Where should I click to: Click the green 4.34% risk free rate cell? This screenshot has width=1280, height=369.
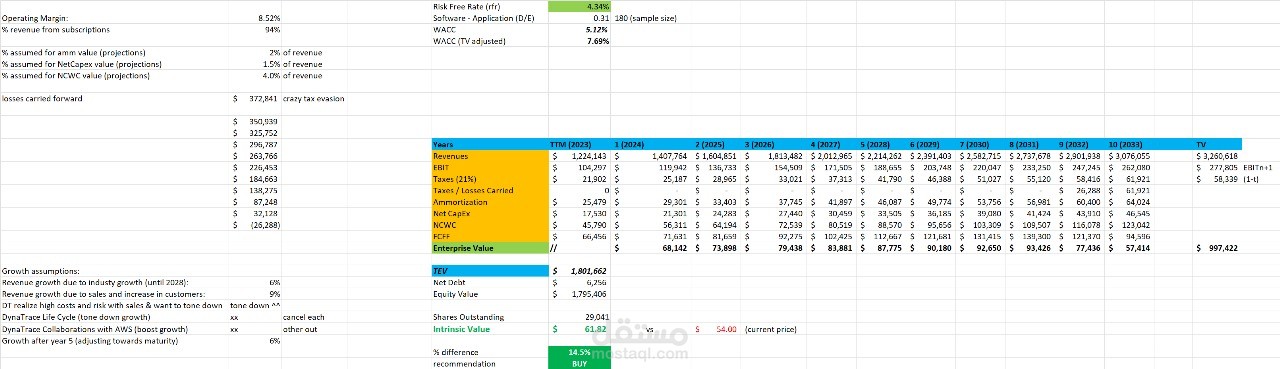[x=579, y=7]
